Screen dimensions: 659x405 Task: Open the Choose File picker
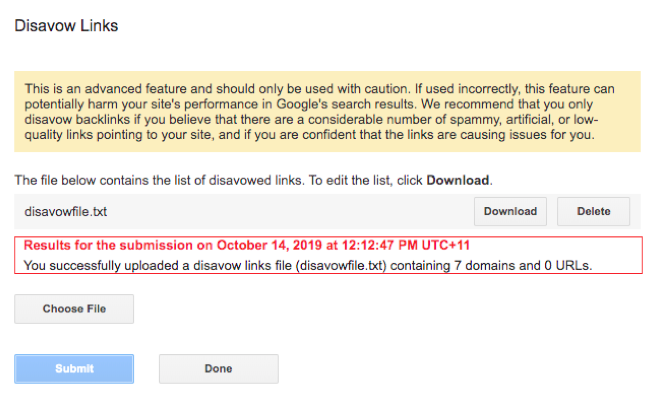tap(74, 309)
